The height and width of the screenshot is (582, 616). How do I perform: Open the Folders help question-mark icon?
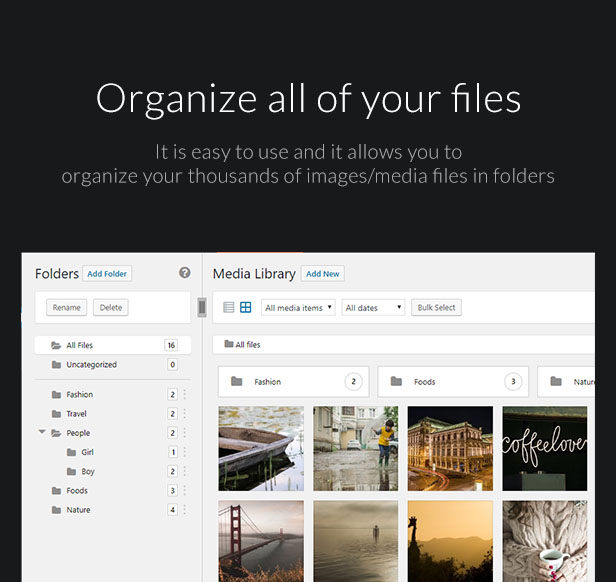(185, 273)
